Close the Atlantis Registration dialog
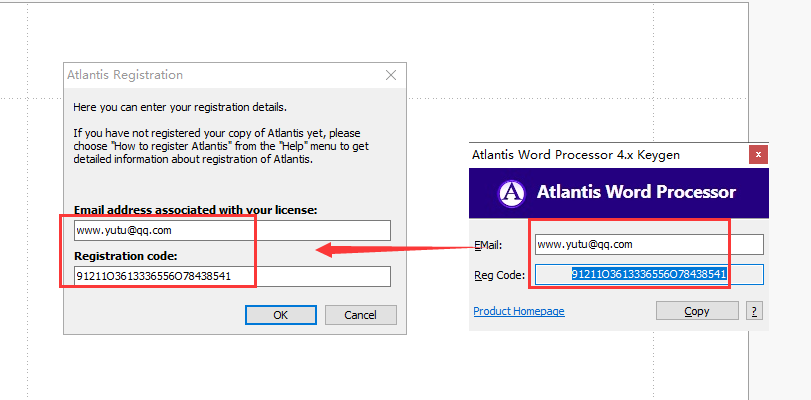The image size is (811, 400). tap(391, 75)
